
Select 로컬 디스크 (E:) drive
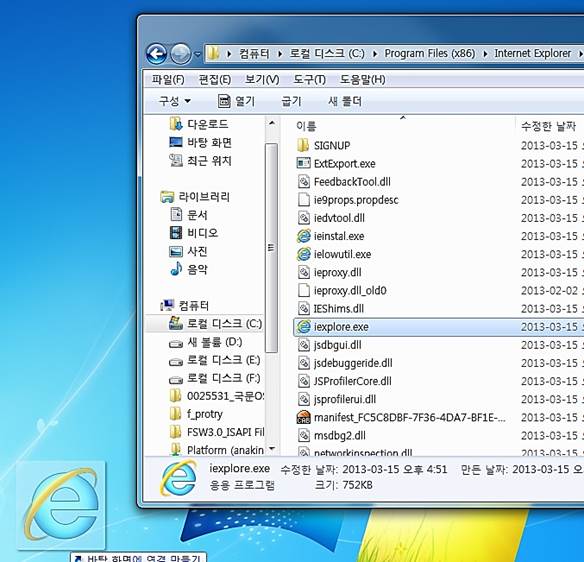point(215,360)
